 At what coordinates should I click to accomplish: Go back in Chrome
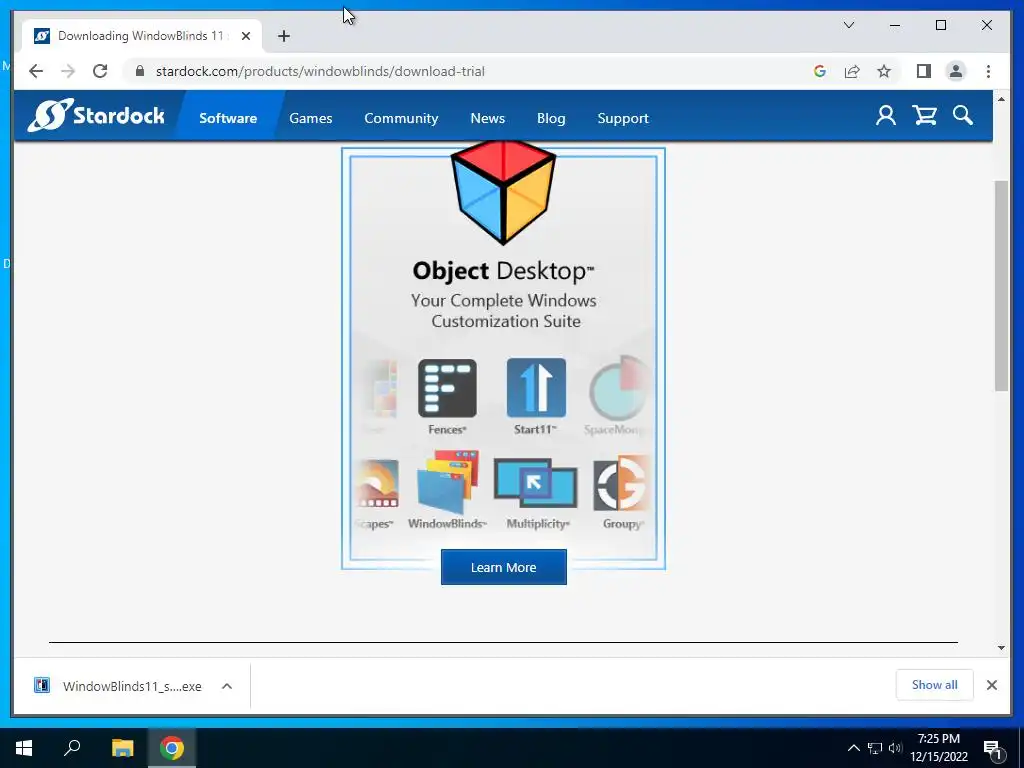tap(36, 71)
